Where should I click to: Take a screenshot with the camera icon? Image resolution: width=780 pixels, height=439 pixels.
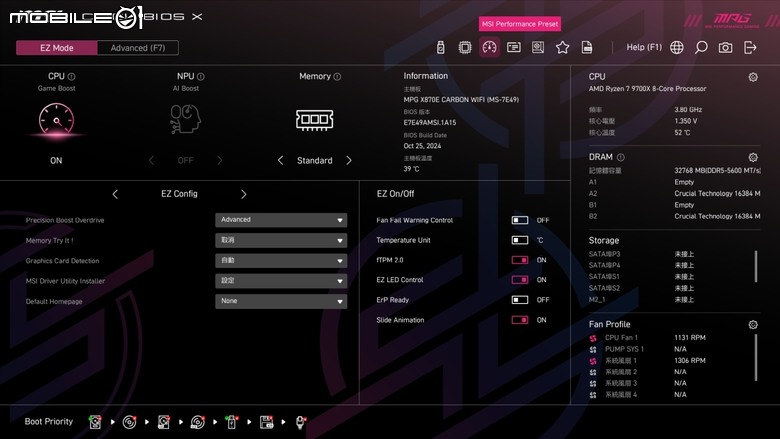pos(725,47)
